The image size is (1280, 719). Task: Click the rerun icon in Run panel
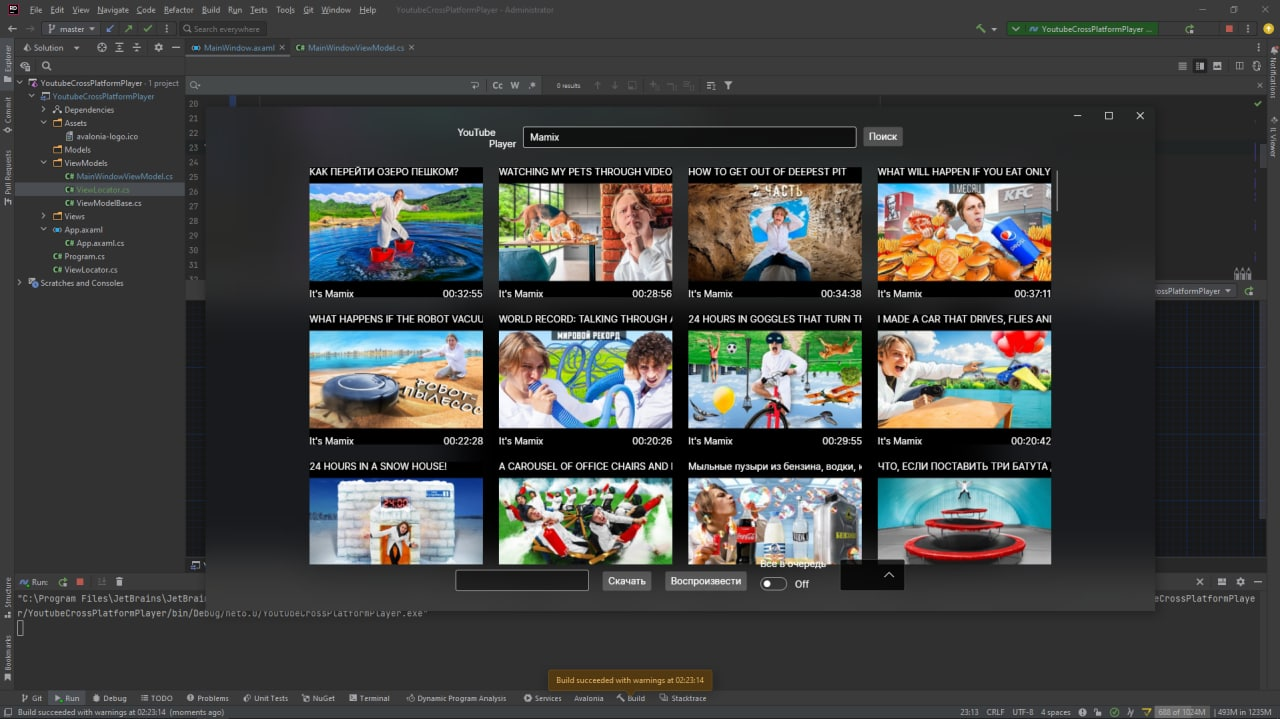tap(63, 582)
